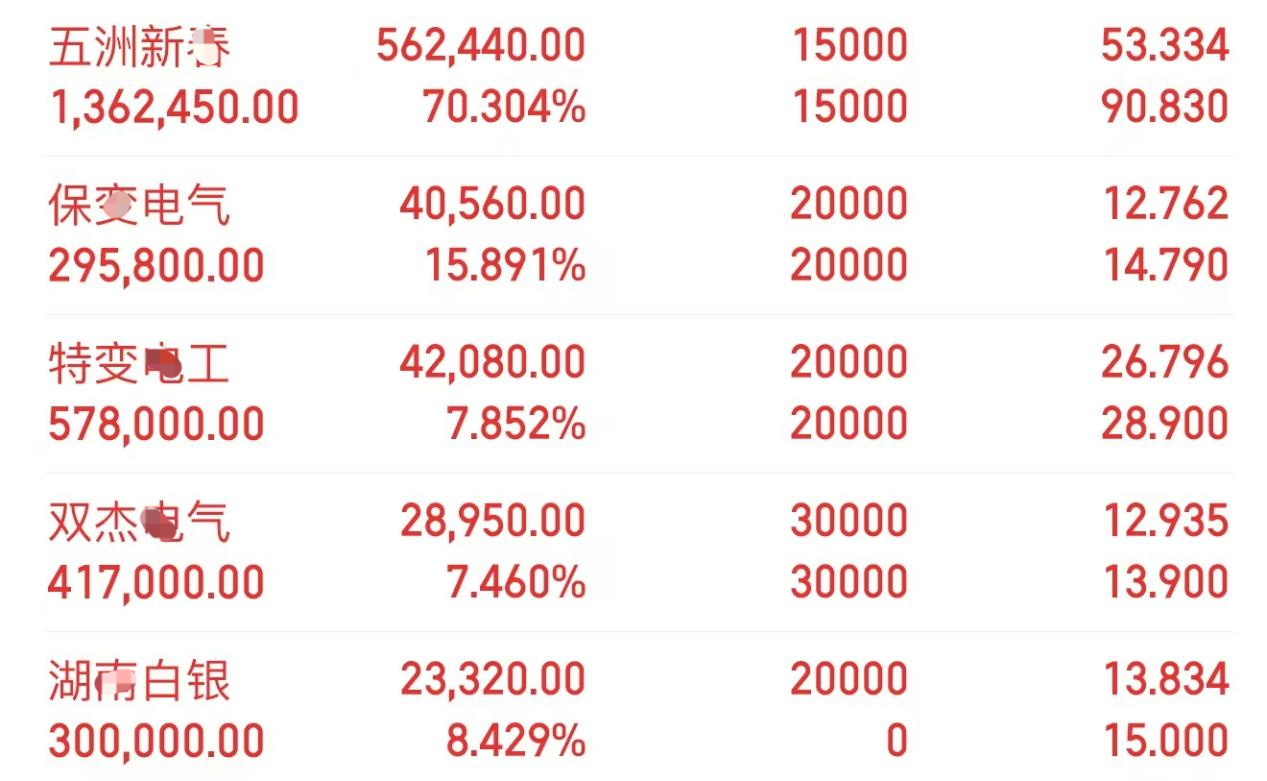Select the 8.429% gain percentage

click(516, 741)
